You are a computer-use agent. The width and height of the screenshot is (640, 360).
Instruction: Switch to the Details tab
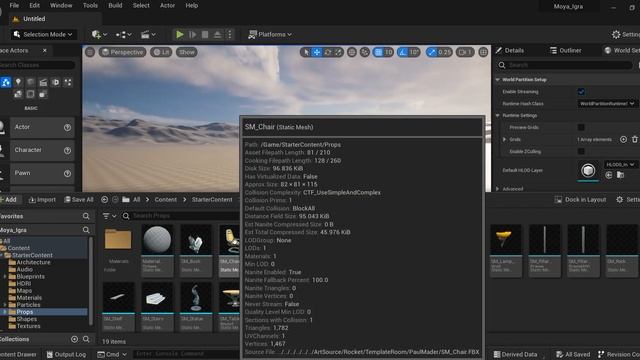[510, 51]
